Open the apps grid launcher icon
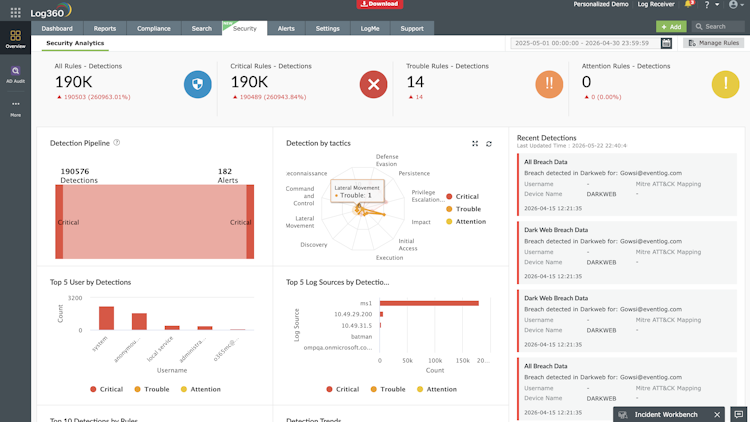This screenshot has width=750, height=422. point(15,12)
